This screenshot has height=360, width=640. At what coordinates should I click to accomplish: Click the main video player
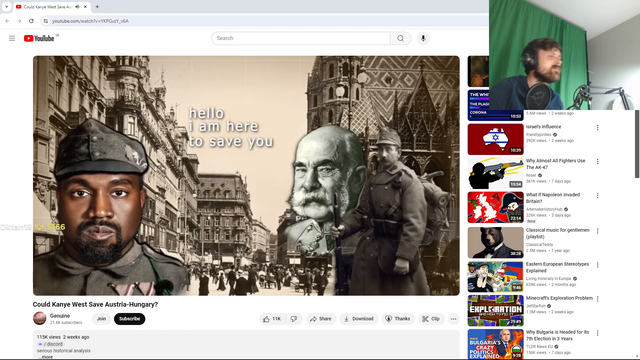pos(246,176)
